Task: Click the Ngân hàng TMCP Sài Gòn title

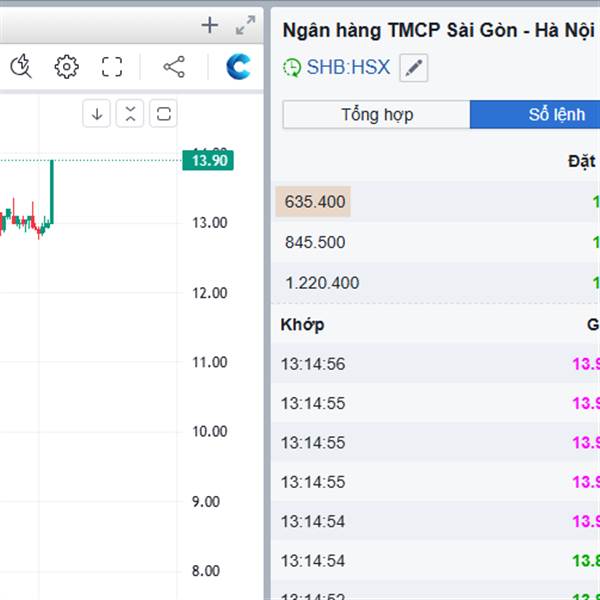Action: [x=439, y=31]
